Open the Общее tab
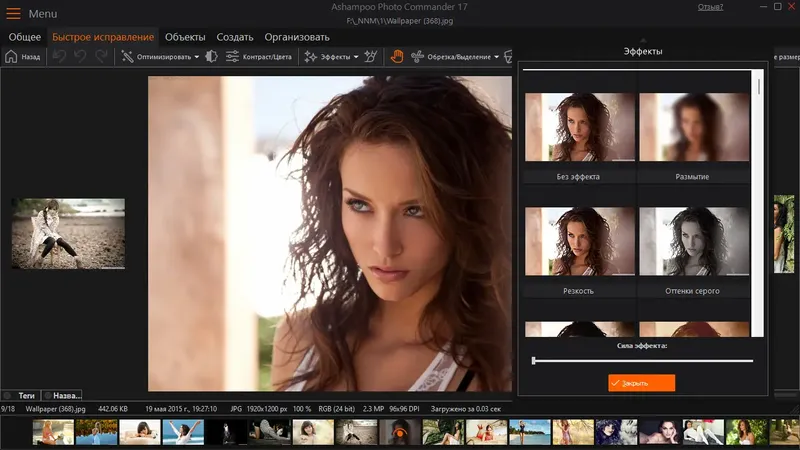800x450 pixels. 24,37
